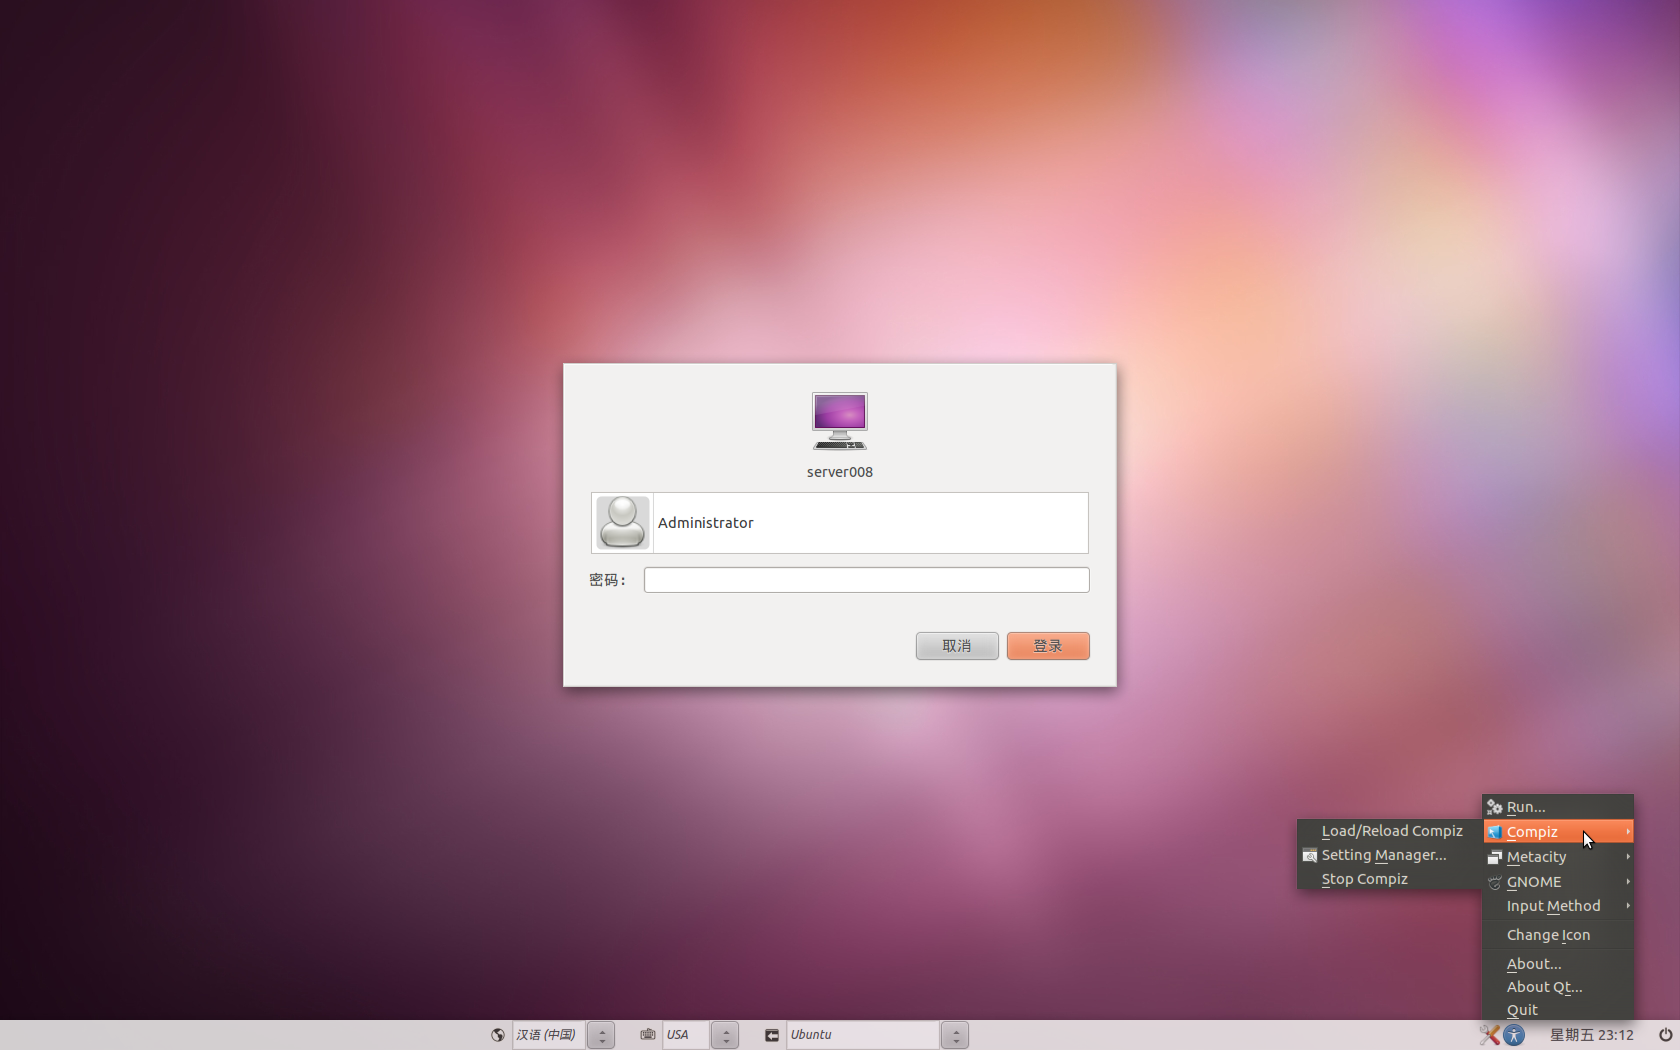
Task: Click the globe language icon in bottom panel
Action: 498,1035
